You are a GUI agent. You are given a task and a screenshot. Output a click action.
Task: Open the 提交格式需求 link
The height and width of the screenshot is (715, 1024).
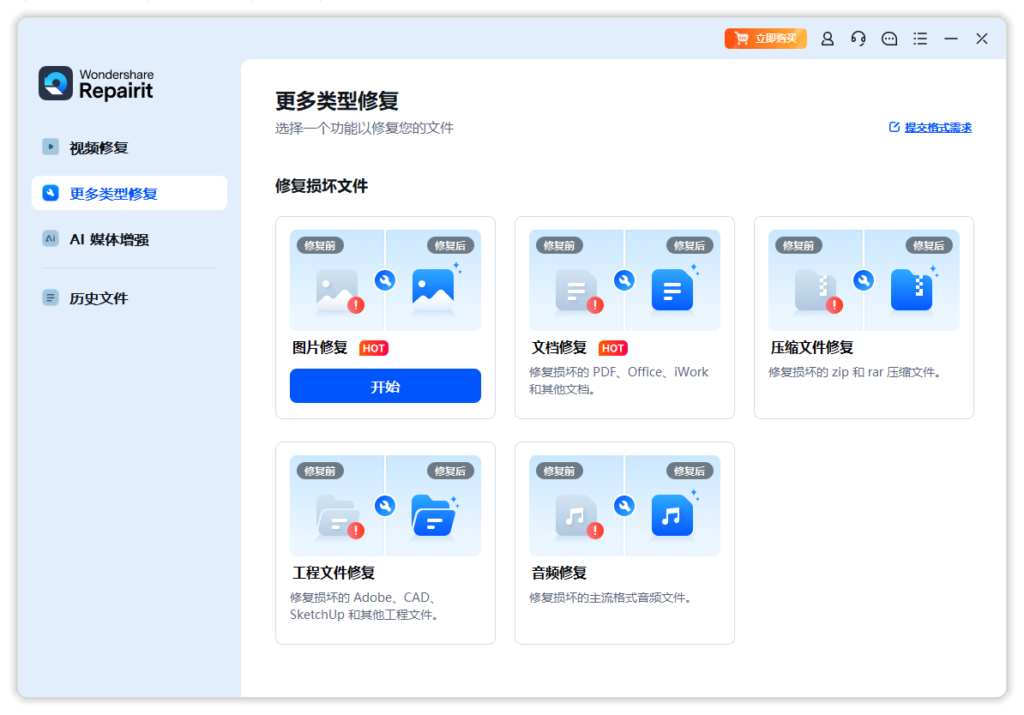[938, 127]
